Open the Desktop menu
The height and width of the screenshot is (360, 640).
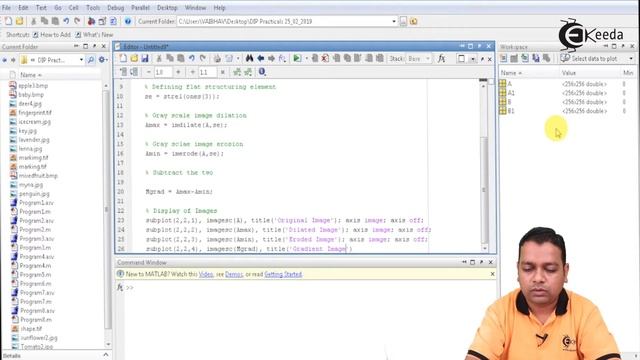click(x=167, y=8)
